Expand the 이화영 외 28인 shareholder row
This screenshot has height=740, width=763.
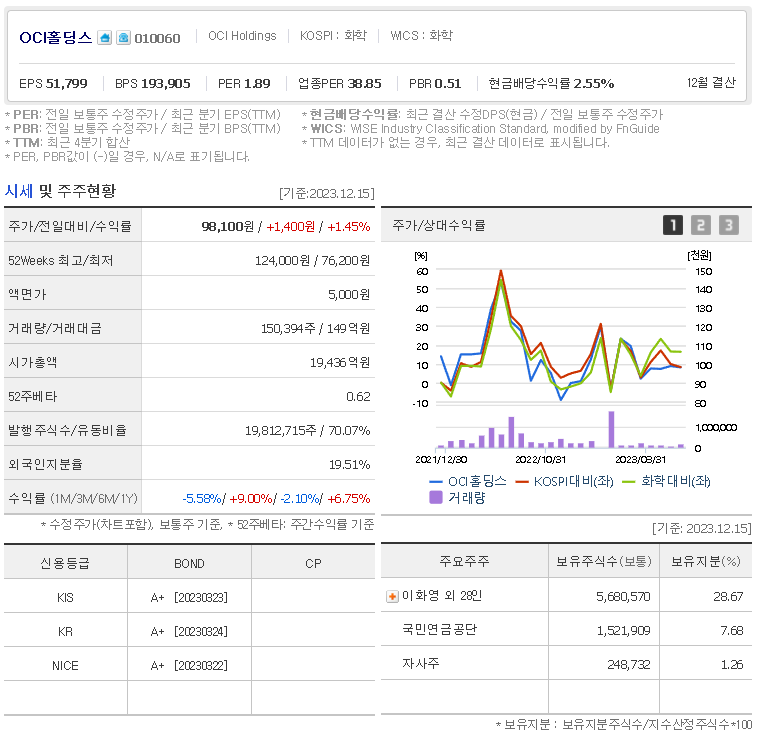click(392, 596)
